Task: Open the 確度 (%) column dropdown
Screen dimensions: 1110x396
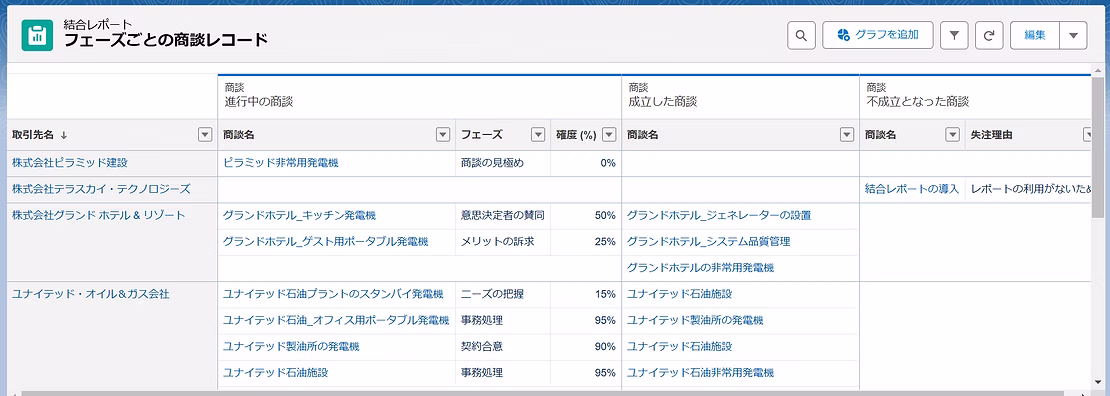Action: click(608, 135)
